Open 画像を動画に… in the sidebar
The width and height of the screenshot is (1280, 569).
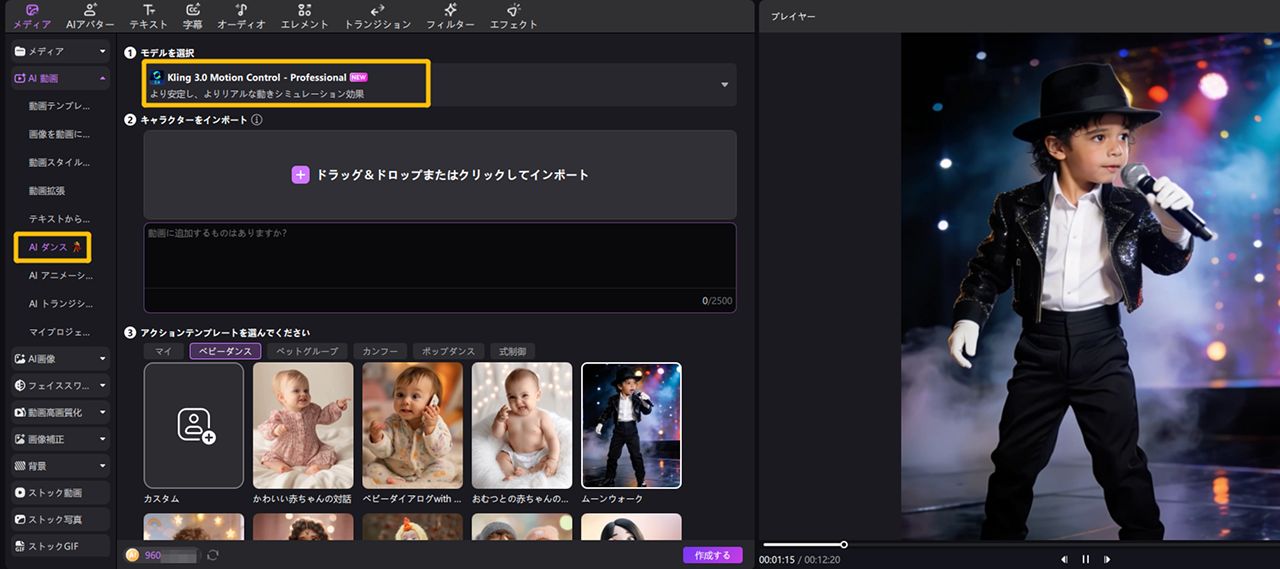pyautogui.click(x=60, y=134)
